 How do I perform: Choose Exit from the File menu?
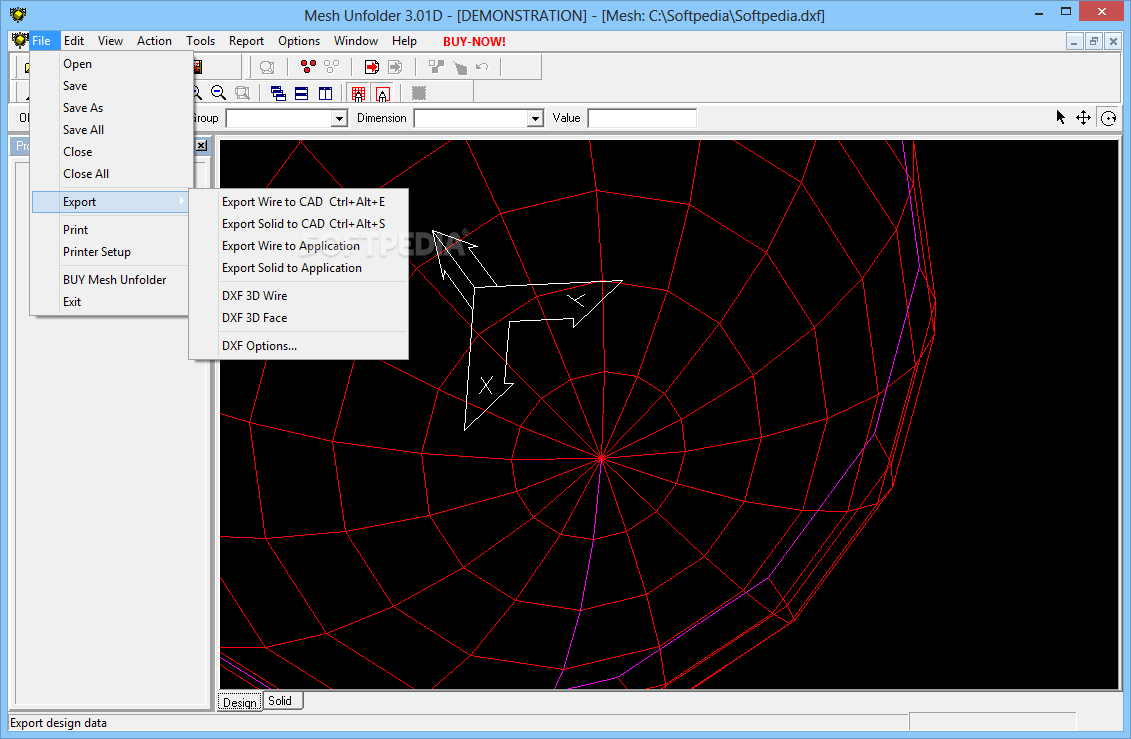coord(112,301)
